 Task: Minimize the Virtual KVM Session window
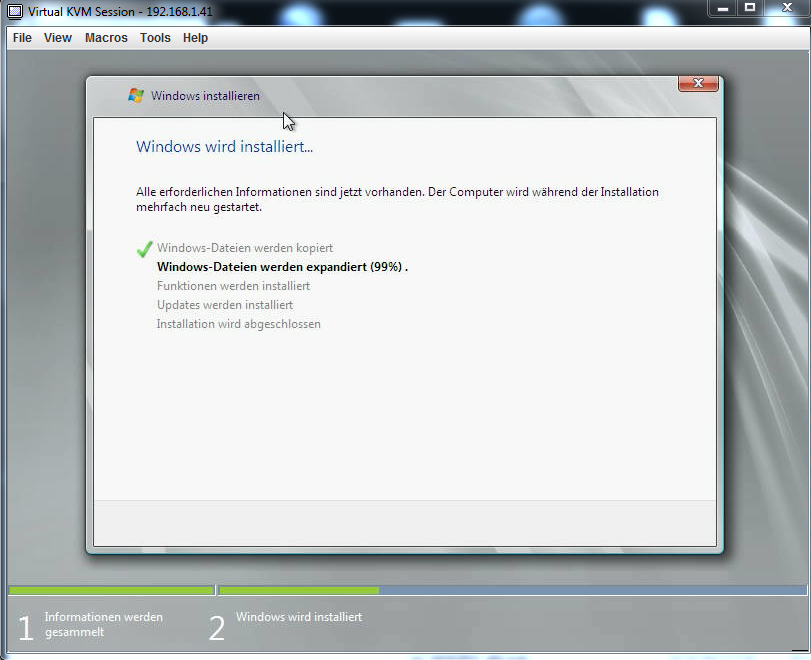723,8
